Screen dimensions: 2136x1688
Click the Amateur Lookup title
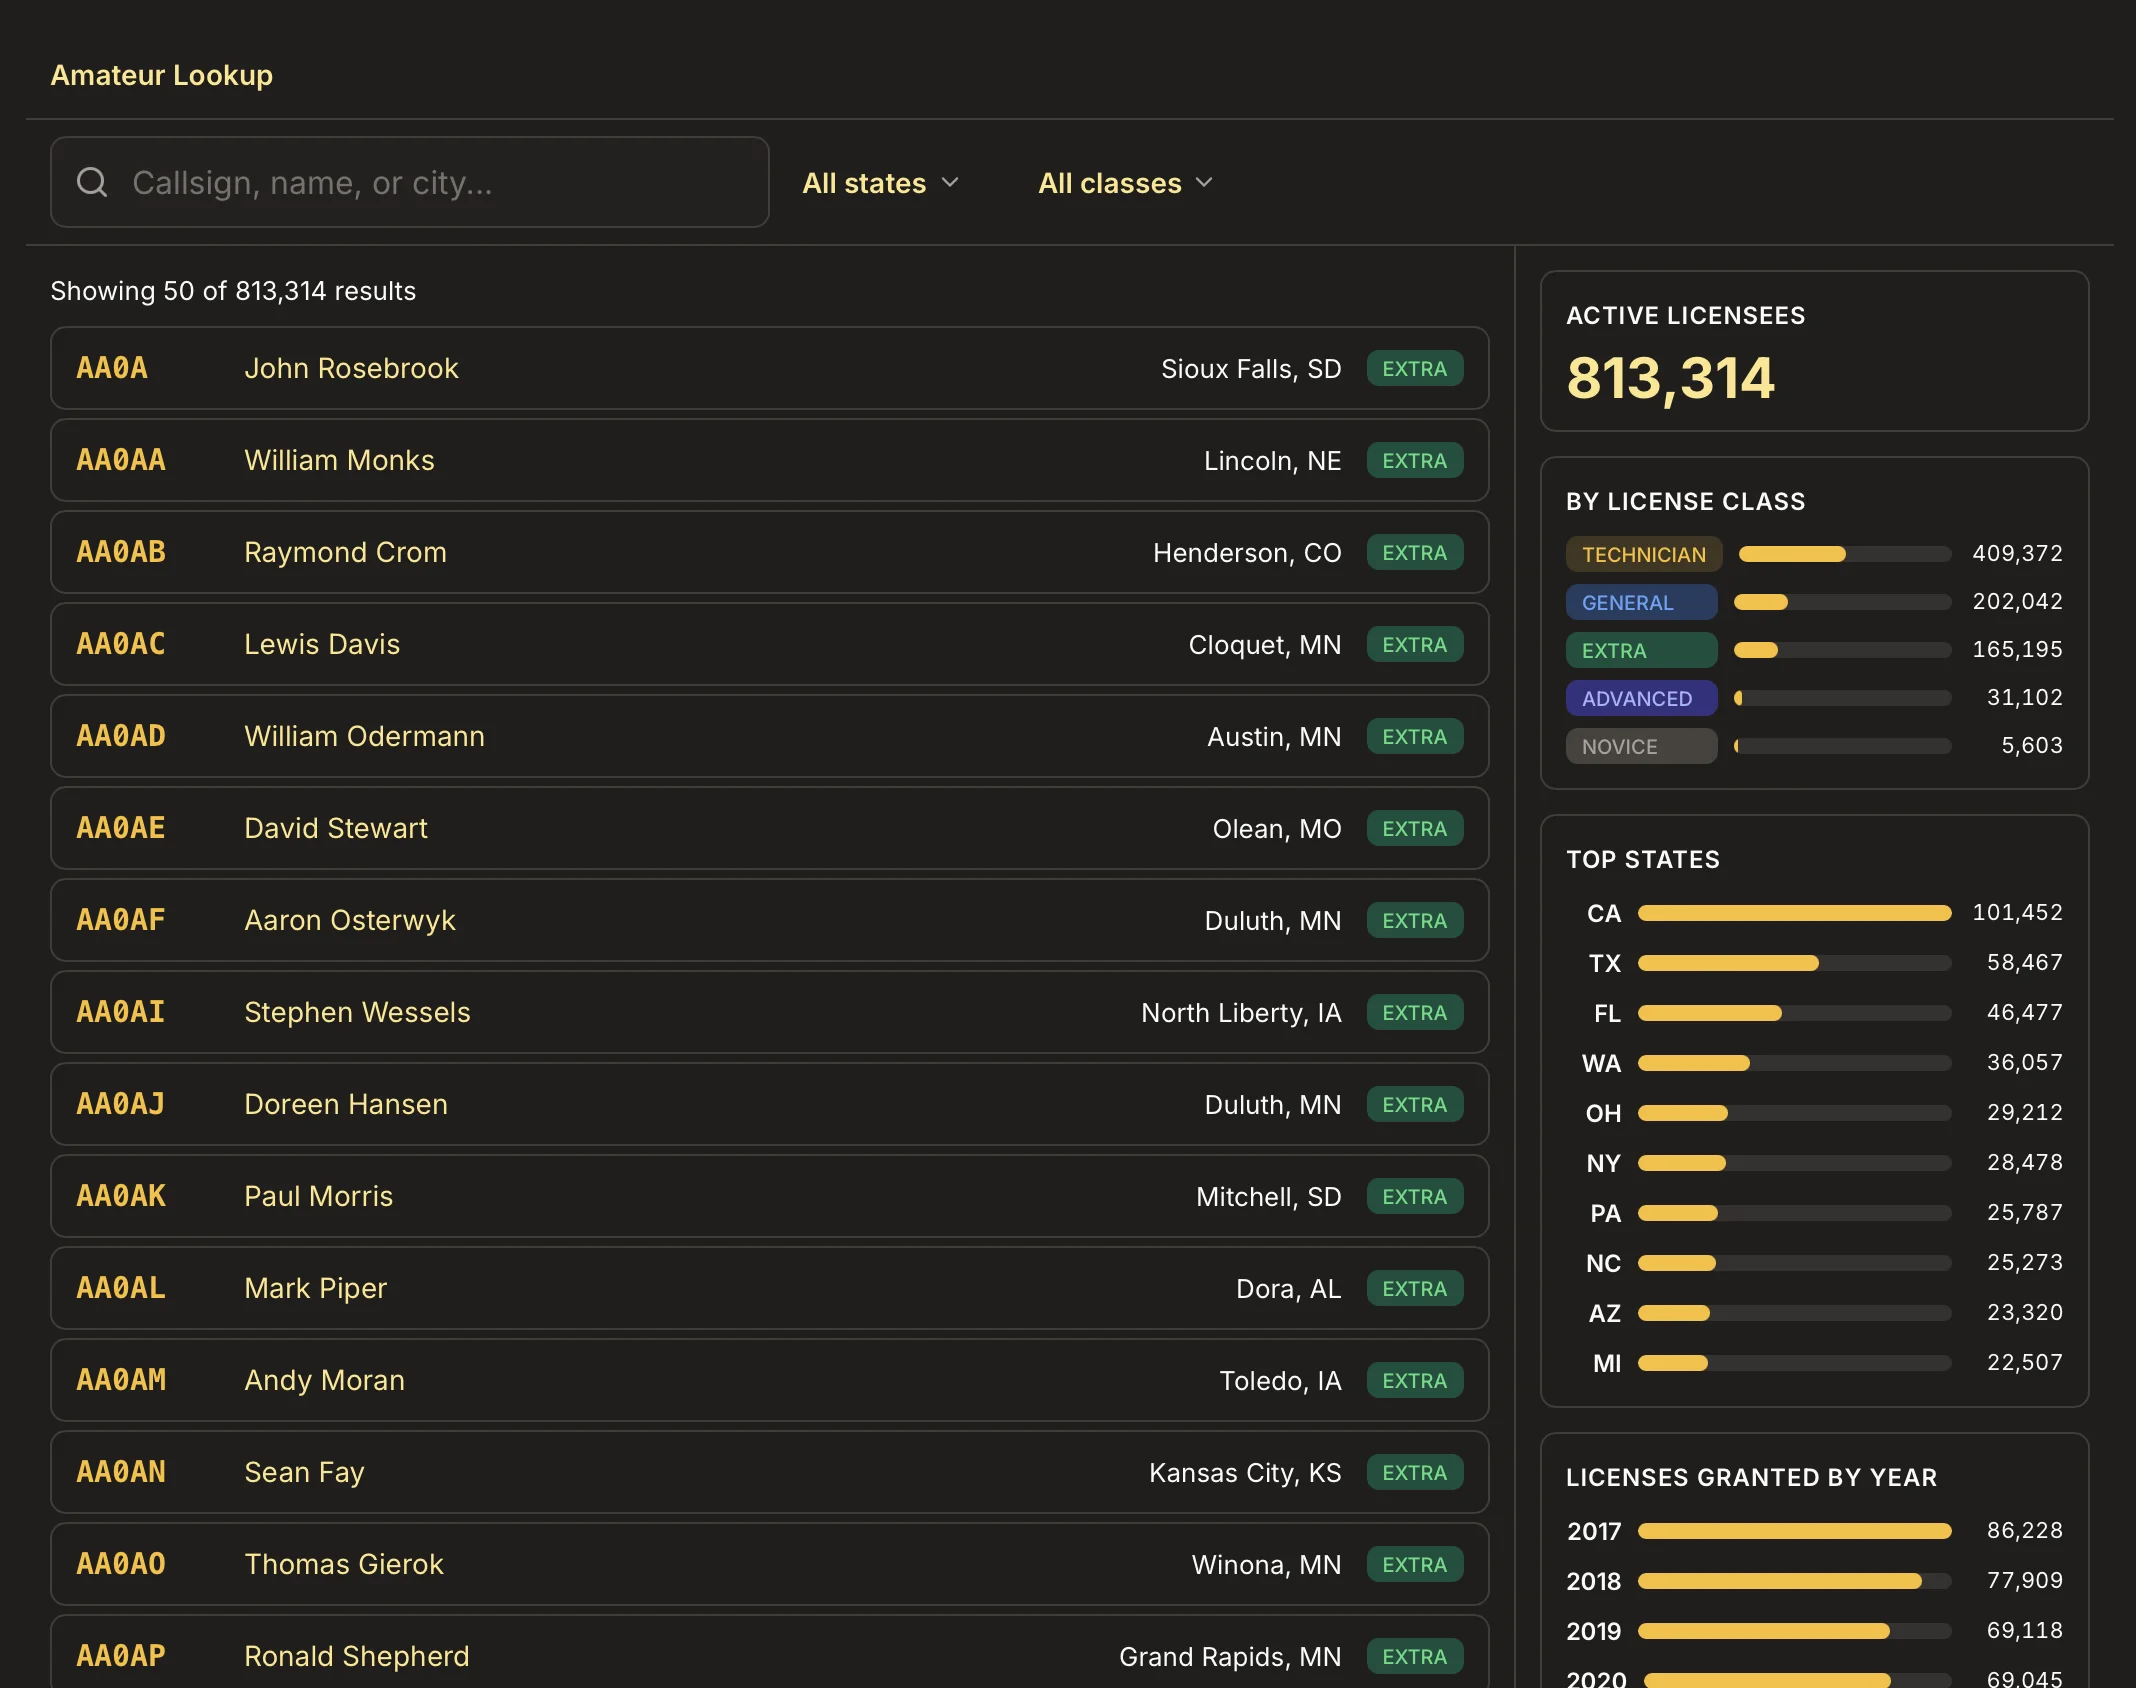[x=162, y=75]
